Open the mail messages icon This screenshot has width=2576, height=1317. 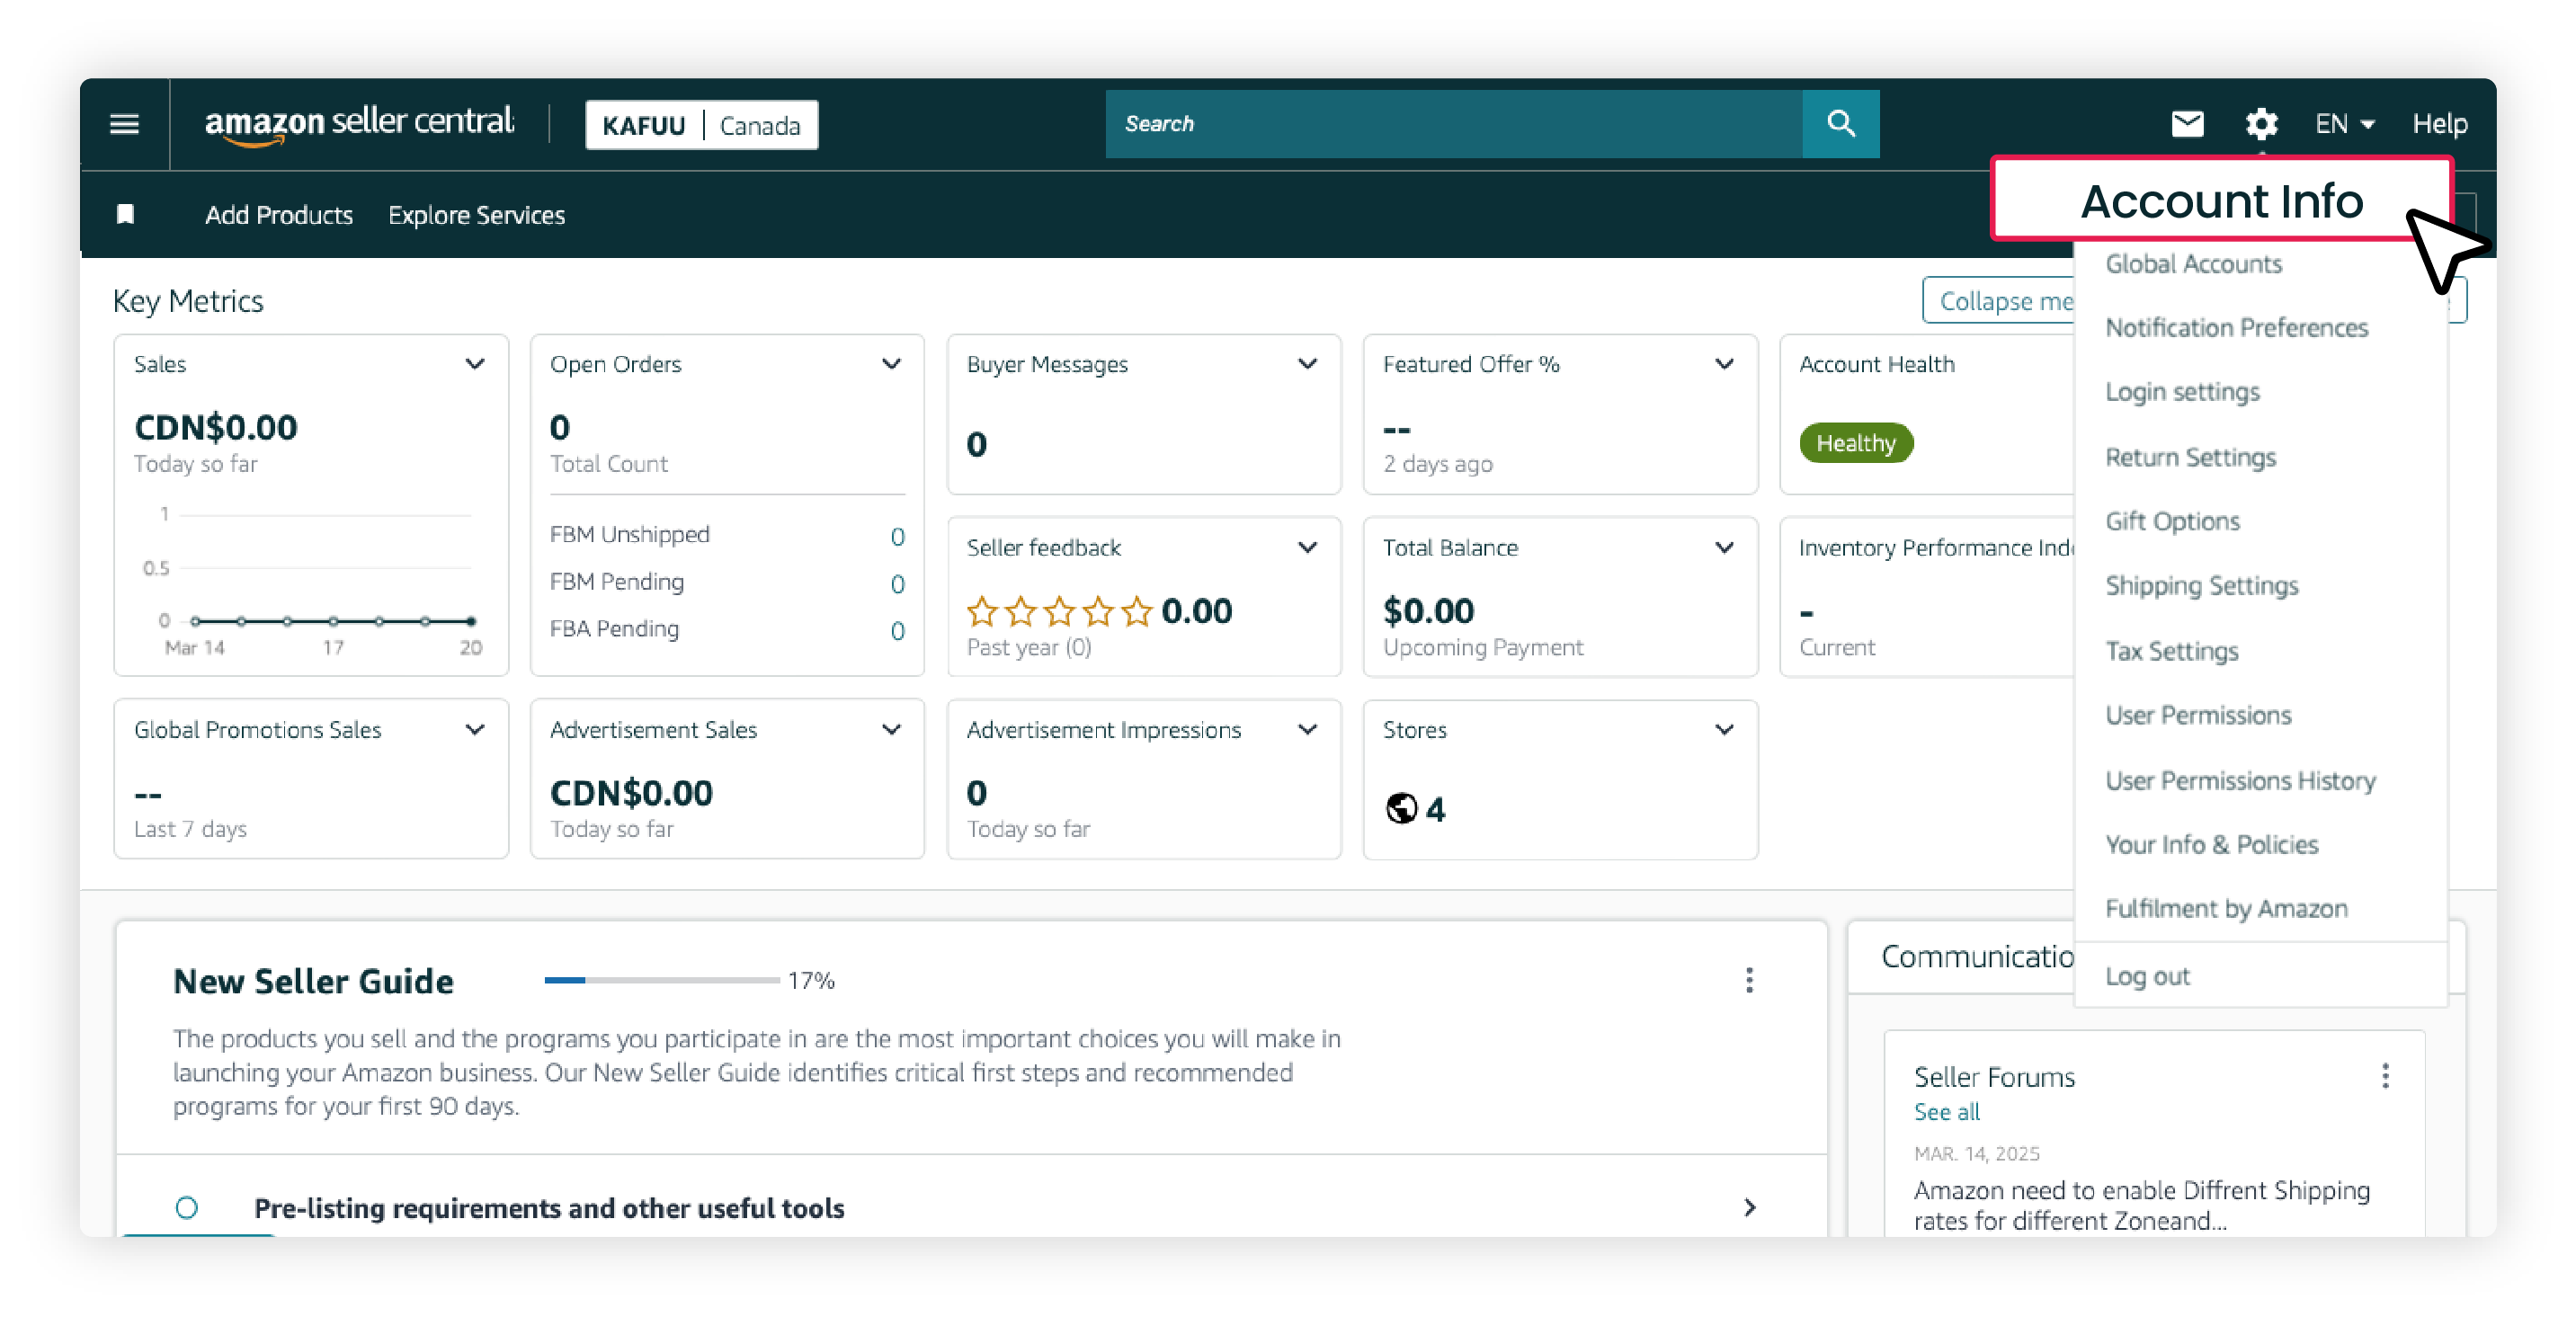point(2187,124)
